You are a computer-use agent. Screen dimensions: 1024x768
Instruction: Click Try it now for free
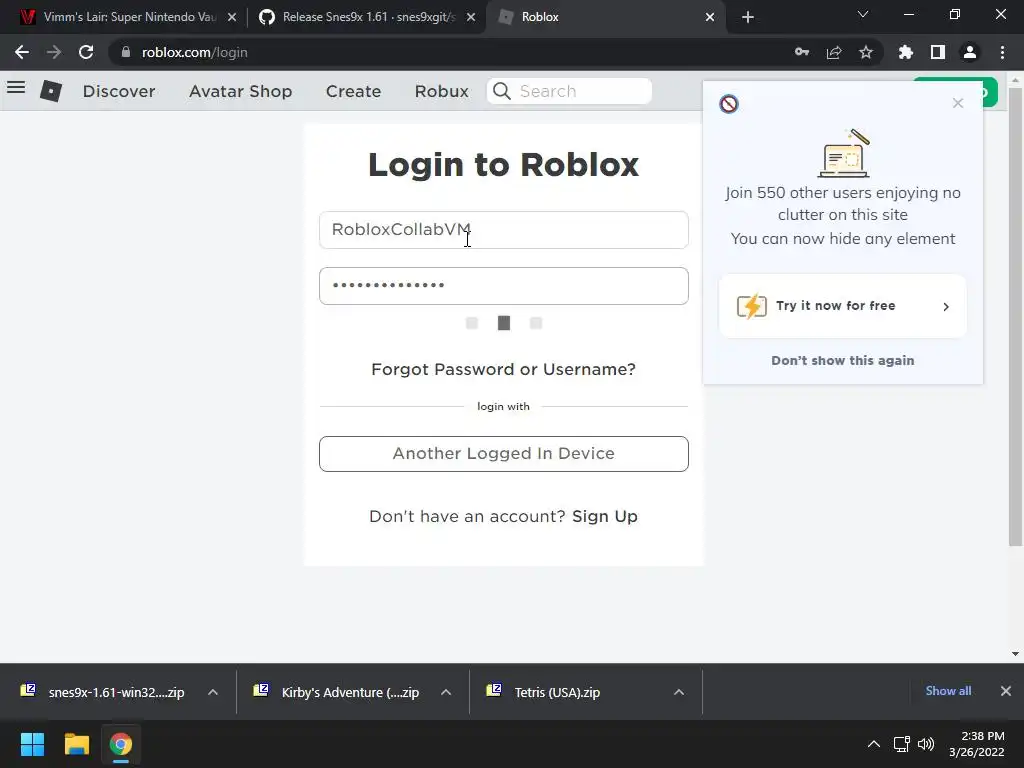click(x=842, y=306)
